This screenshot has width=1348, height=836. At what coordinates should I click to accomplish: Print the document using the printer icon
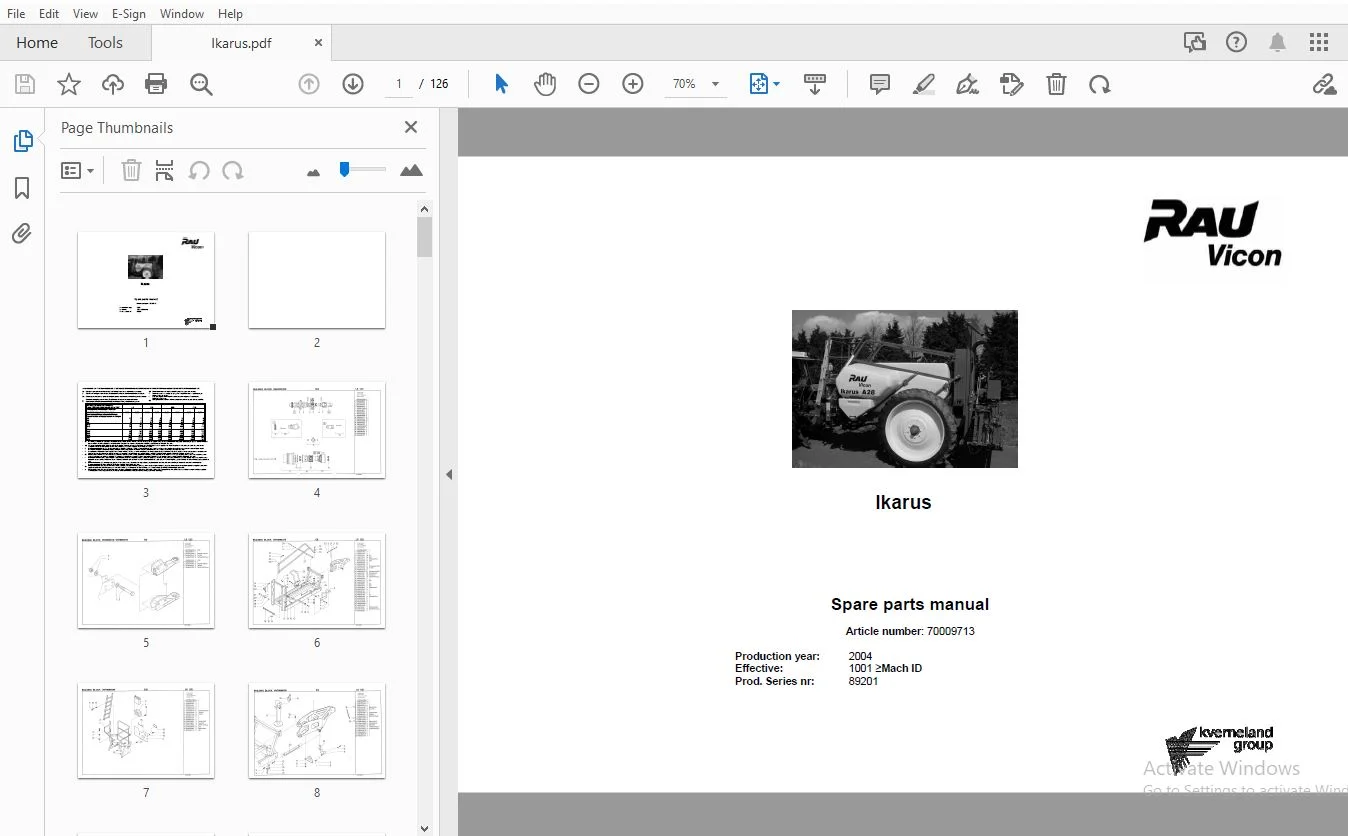[156, 84]
